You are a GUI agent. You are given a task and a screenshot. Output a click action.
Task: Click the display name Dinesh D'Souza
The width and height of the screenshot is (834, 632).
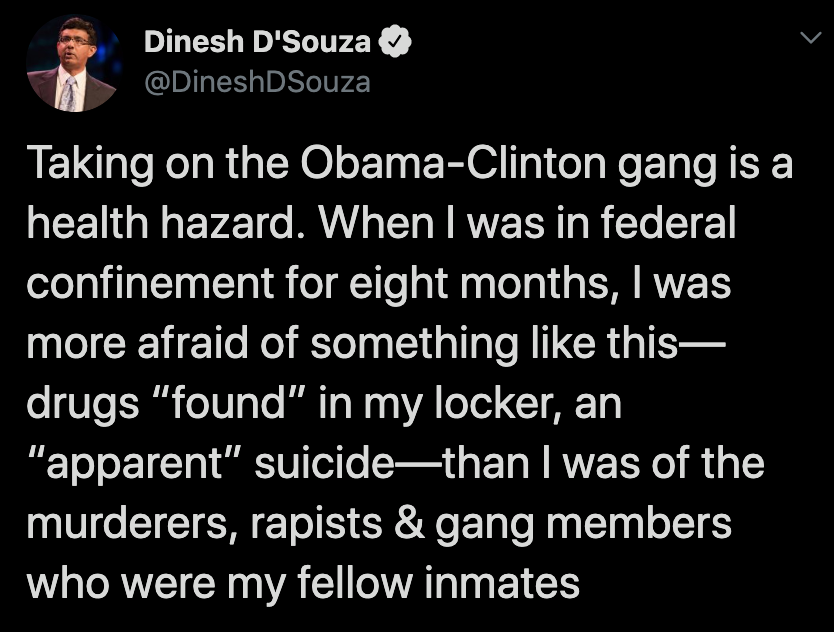click(x=257, y=41)
